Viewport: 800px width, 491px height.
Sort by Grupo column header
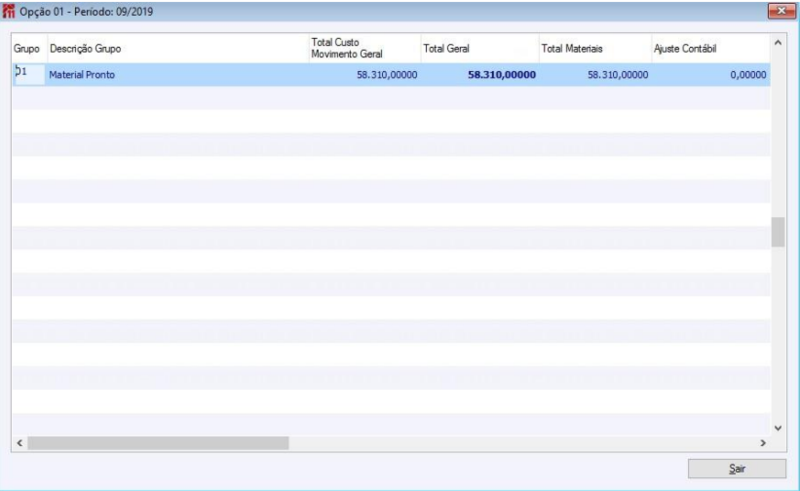30,48
